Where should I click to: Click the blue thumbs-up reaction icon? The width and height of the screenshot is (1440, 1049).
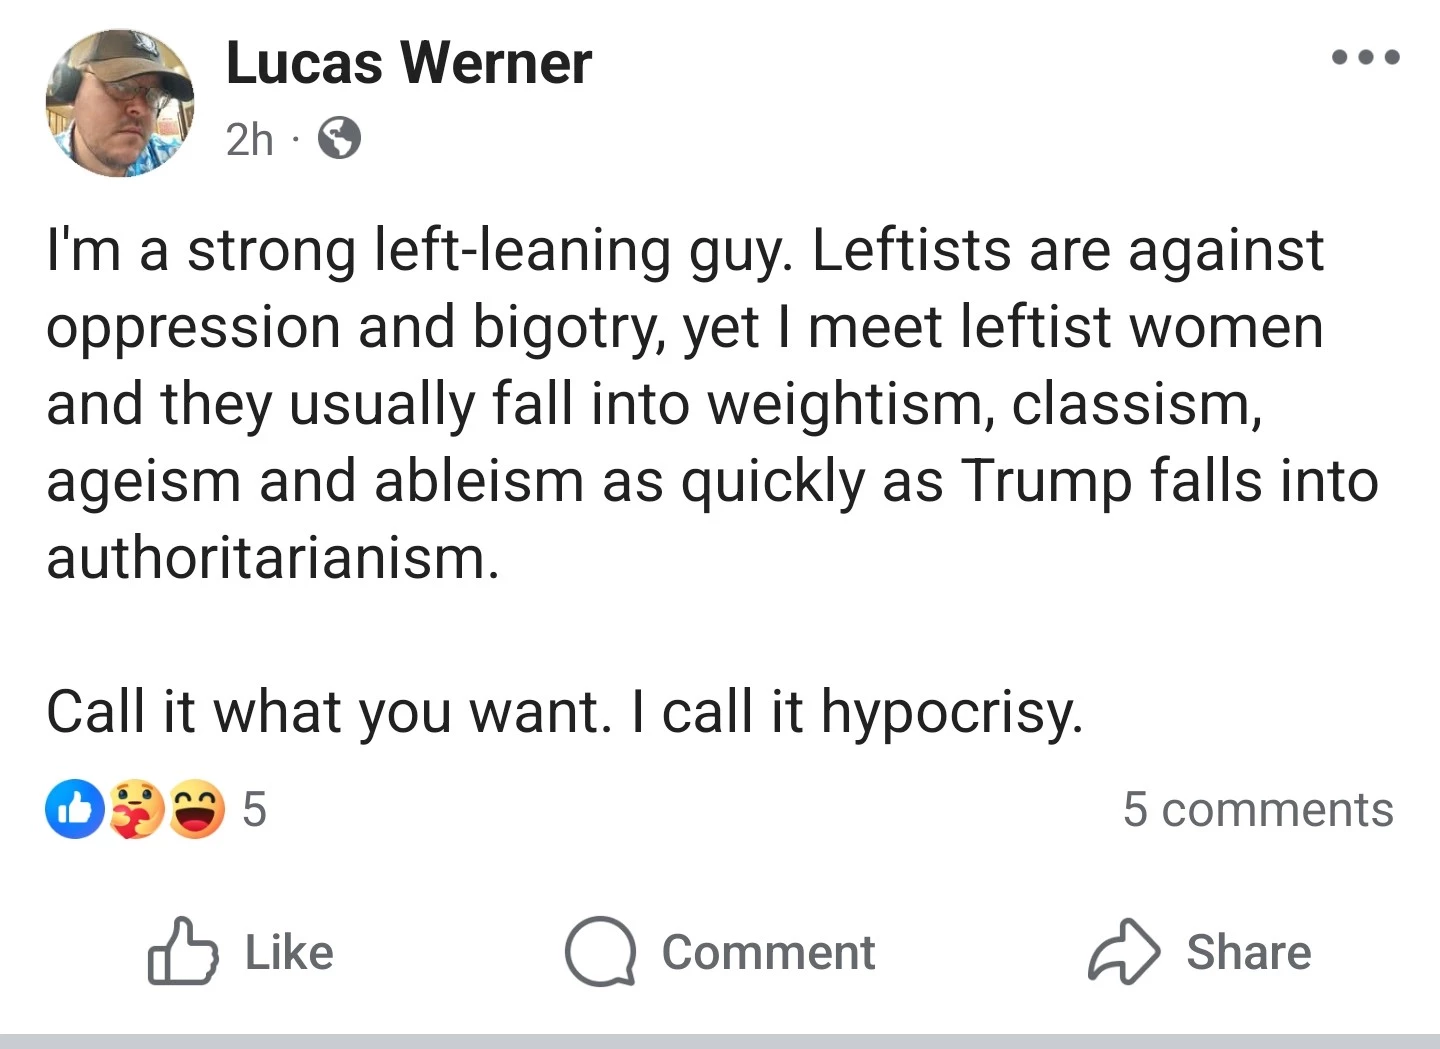(x=75, y=809)
